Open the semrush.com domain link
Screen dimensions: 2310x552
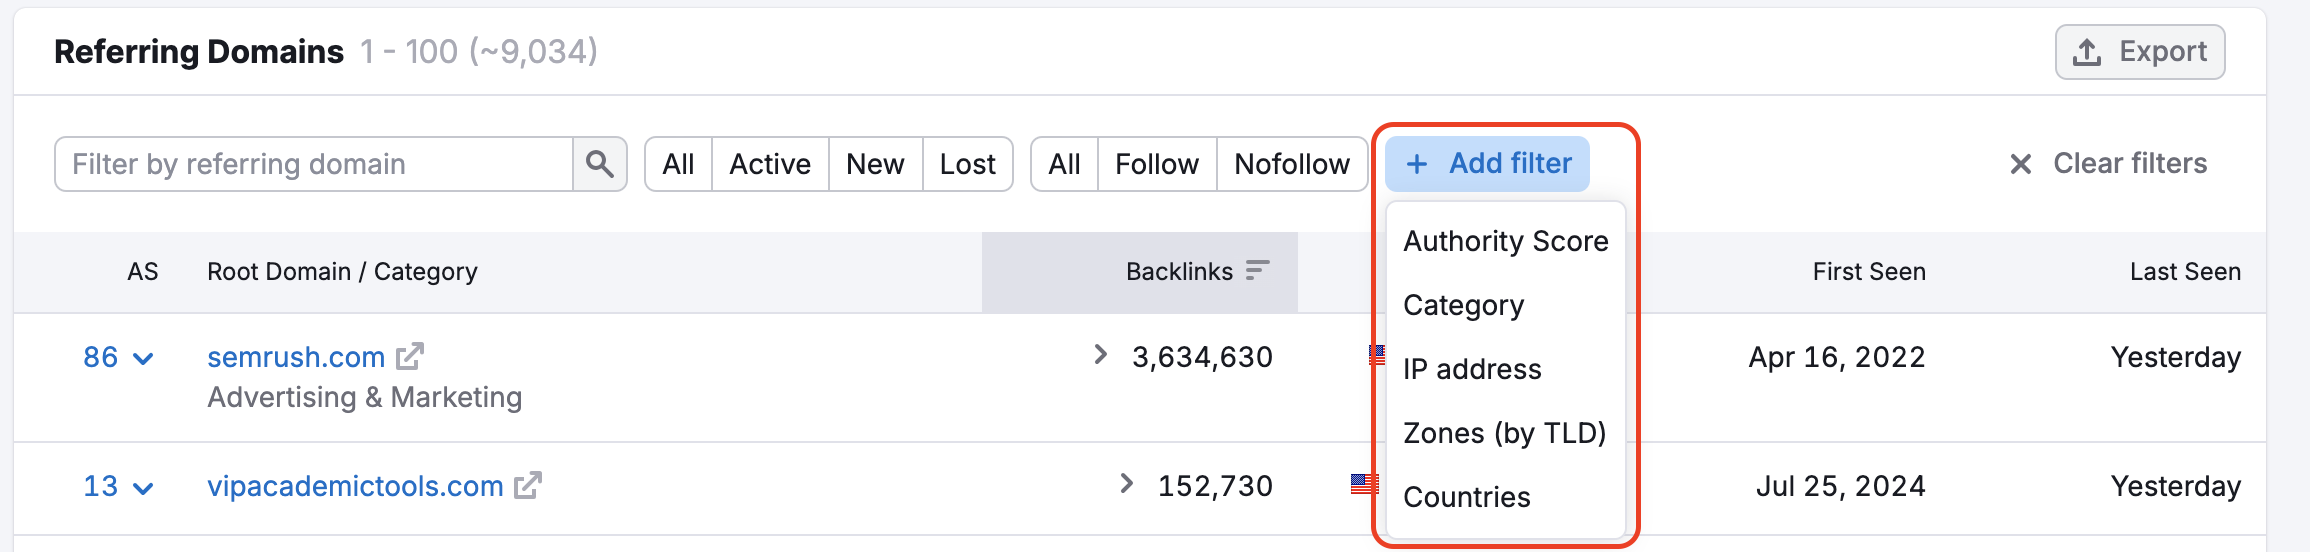(296, 357)
